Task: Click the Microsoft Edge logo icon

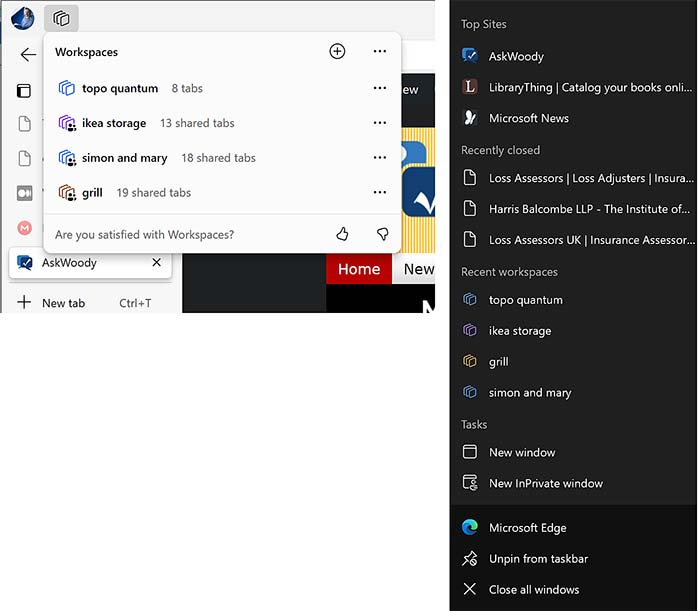Action: (x=470, y=527)
